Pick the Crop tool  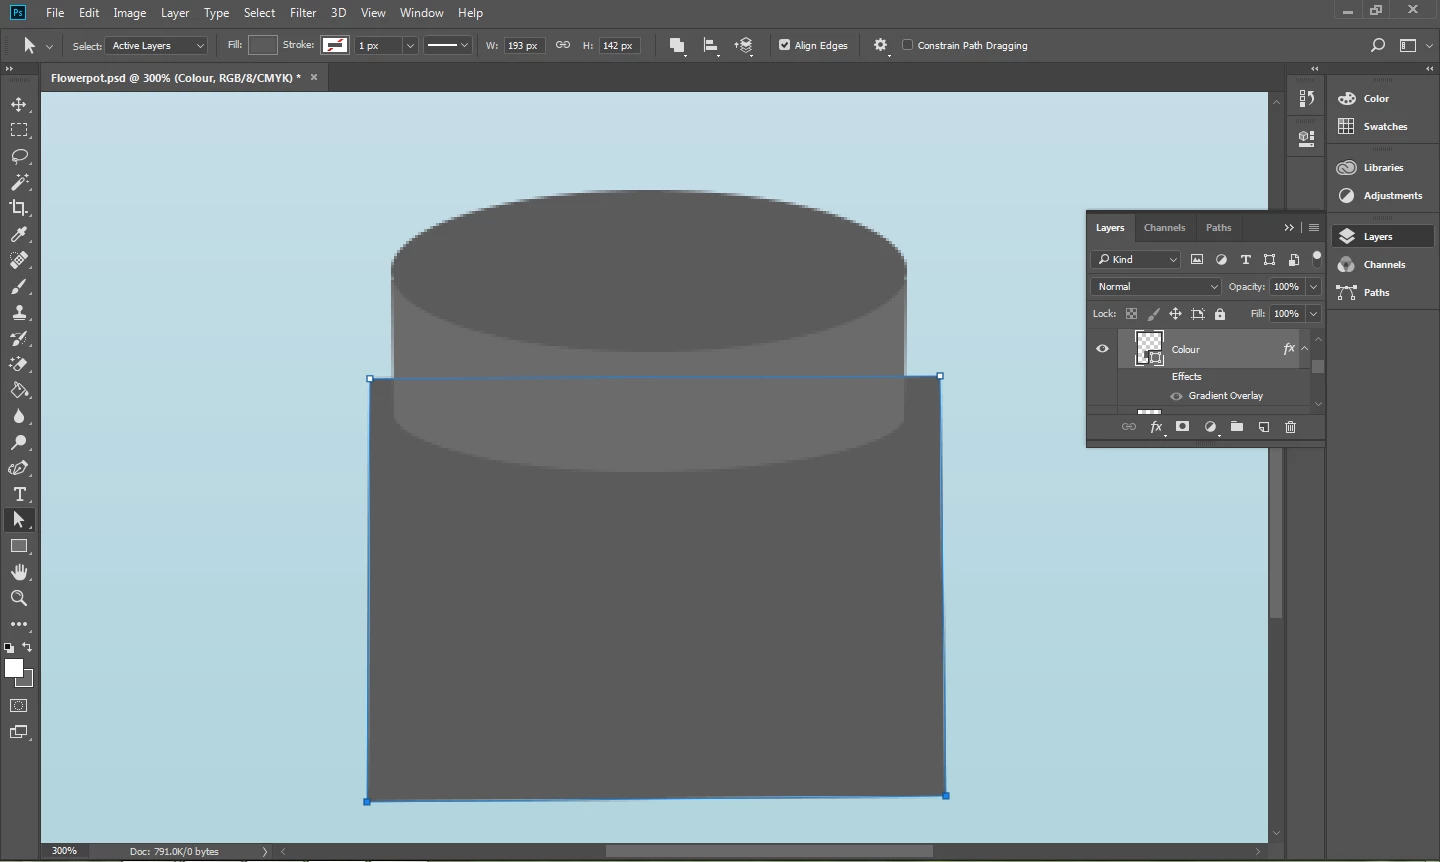19,208
